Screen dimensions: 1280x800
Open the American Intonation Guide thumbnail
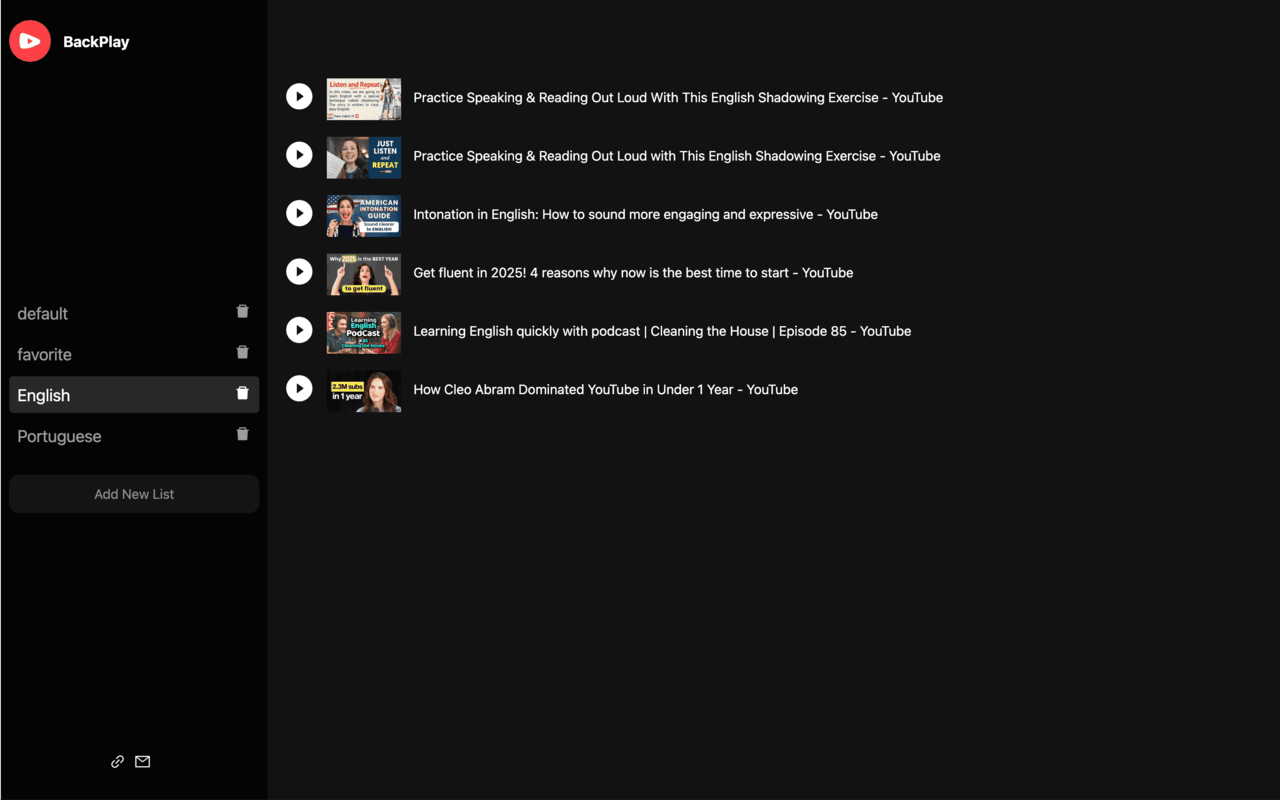(x=364, y=216)
